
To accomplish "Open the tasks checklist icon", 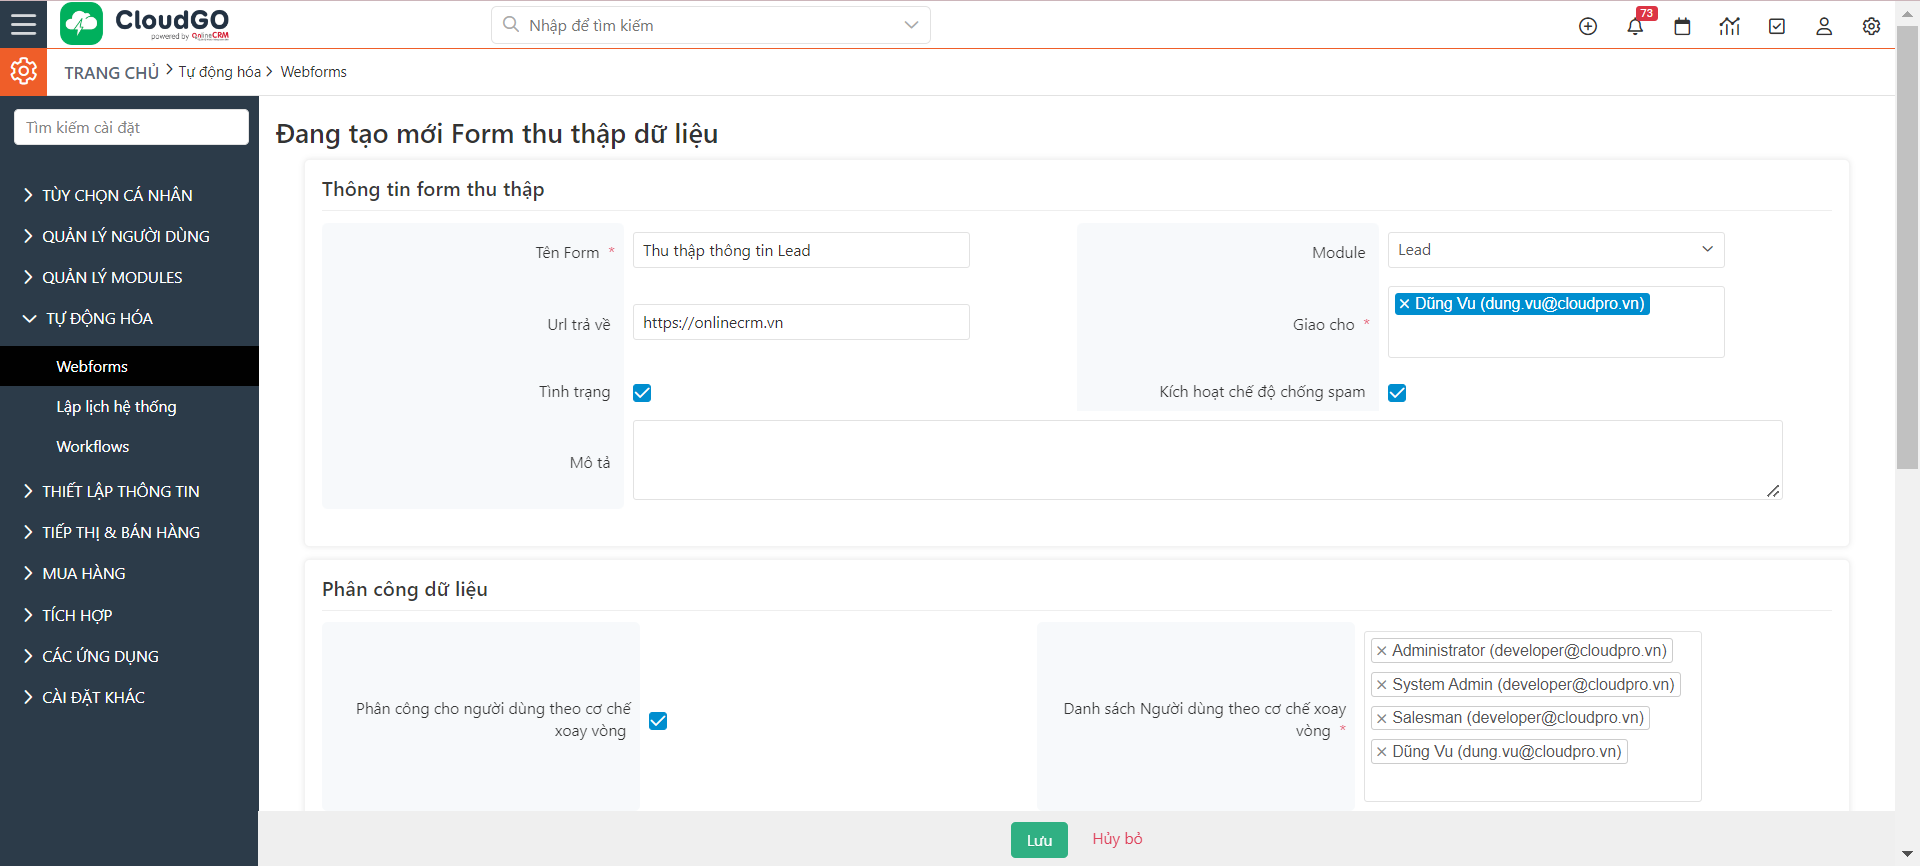I will (x=1777, y=26).
